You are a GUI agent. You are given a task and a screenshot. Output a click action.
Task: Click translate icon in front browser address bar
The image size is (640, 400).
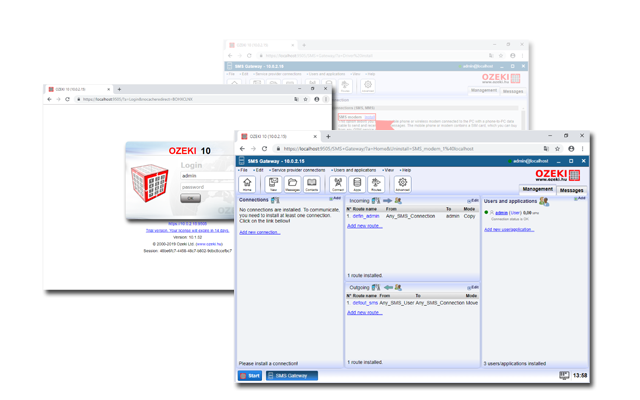546,149
